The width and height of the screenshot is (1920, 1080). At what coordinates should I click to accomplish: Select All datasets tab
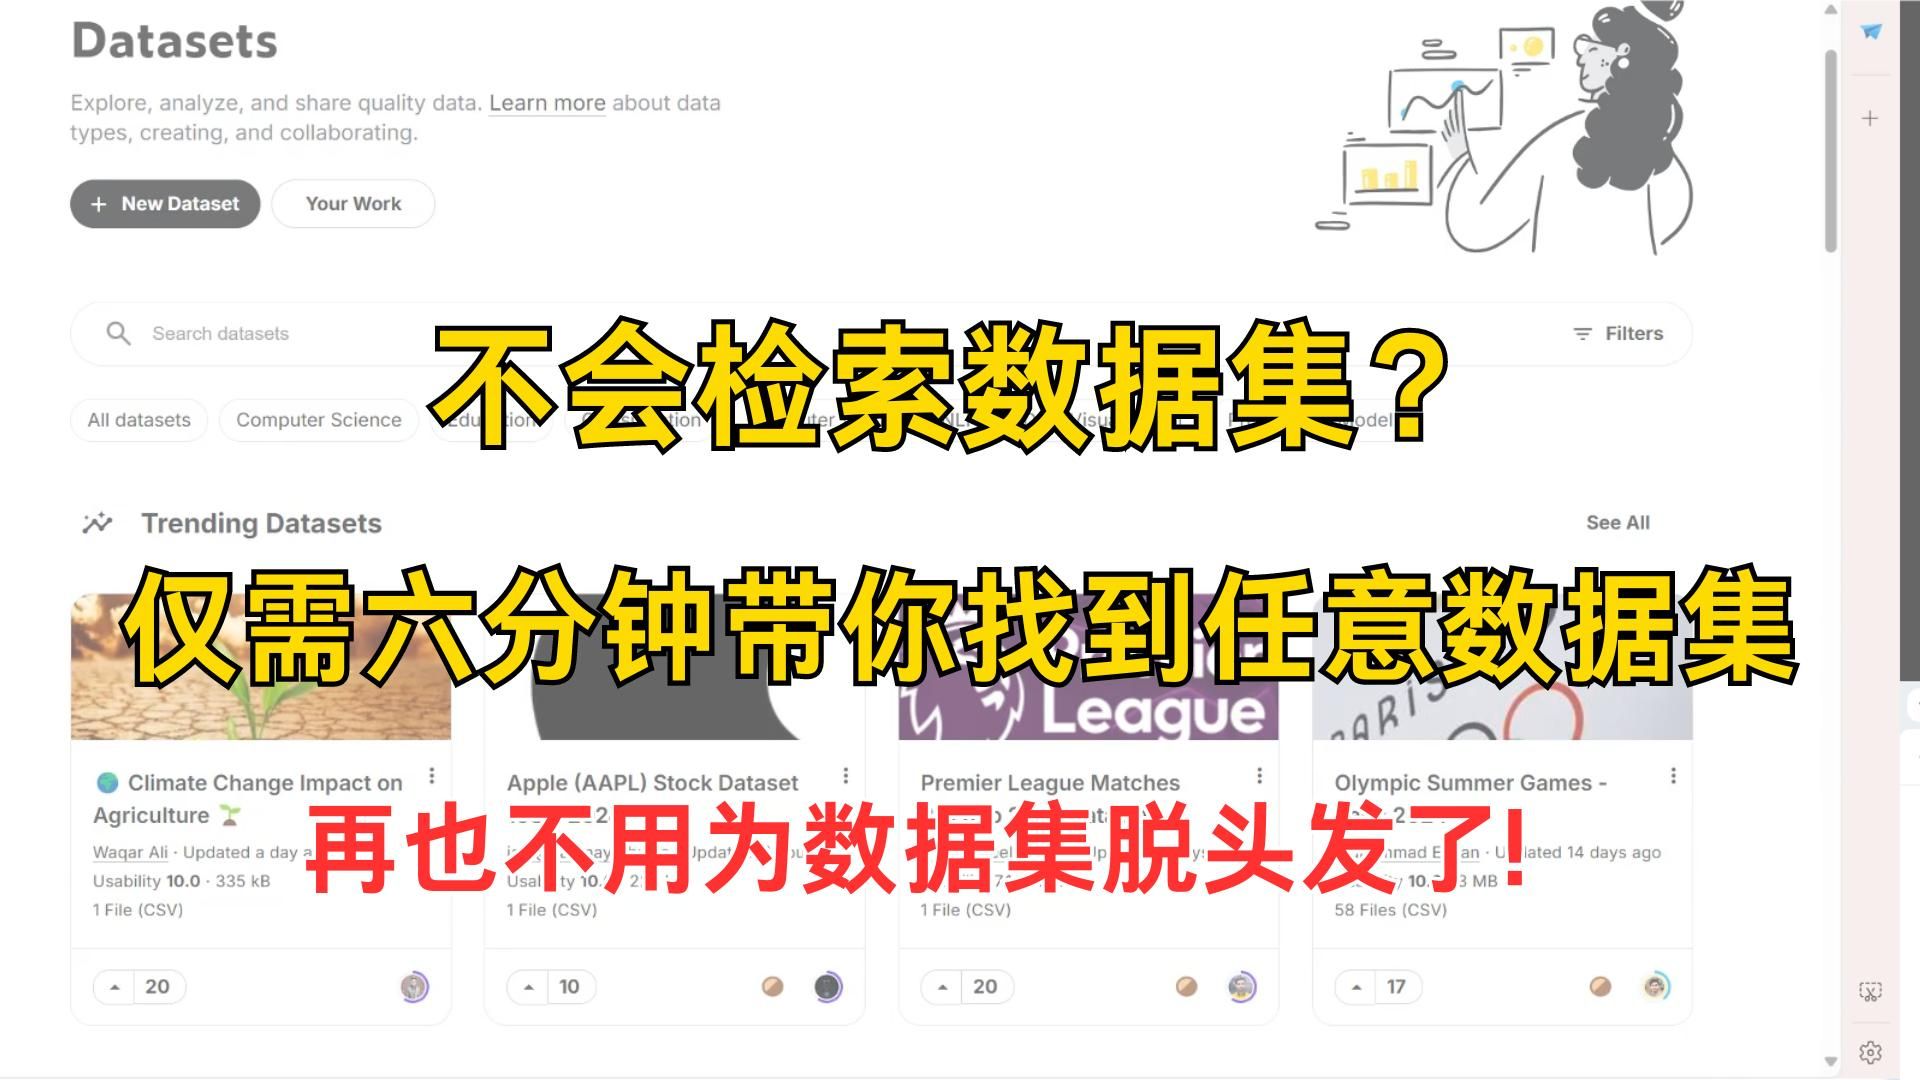pos(140,419)
